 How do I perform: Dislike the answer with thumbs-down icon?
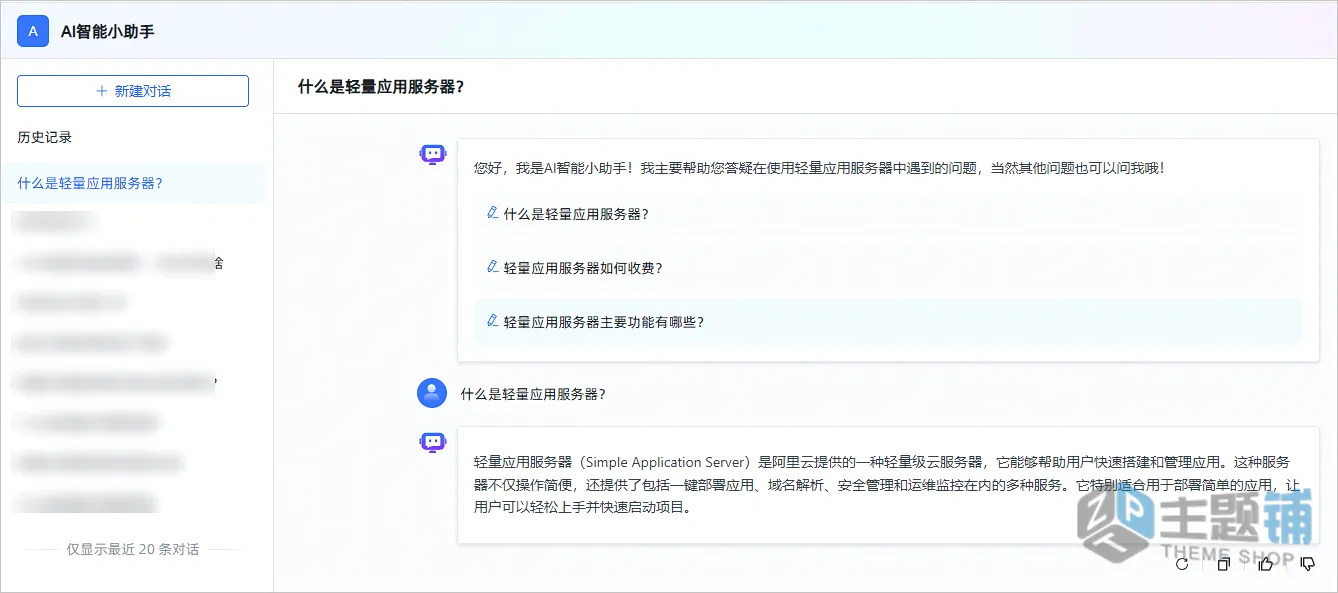click(x=1307, y=564)
